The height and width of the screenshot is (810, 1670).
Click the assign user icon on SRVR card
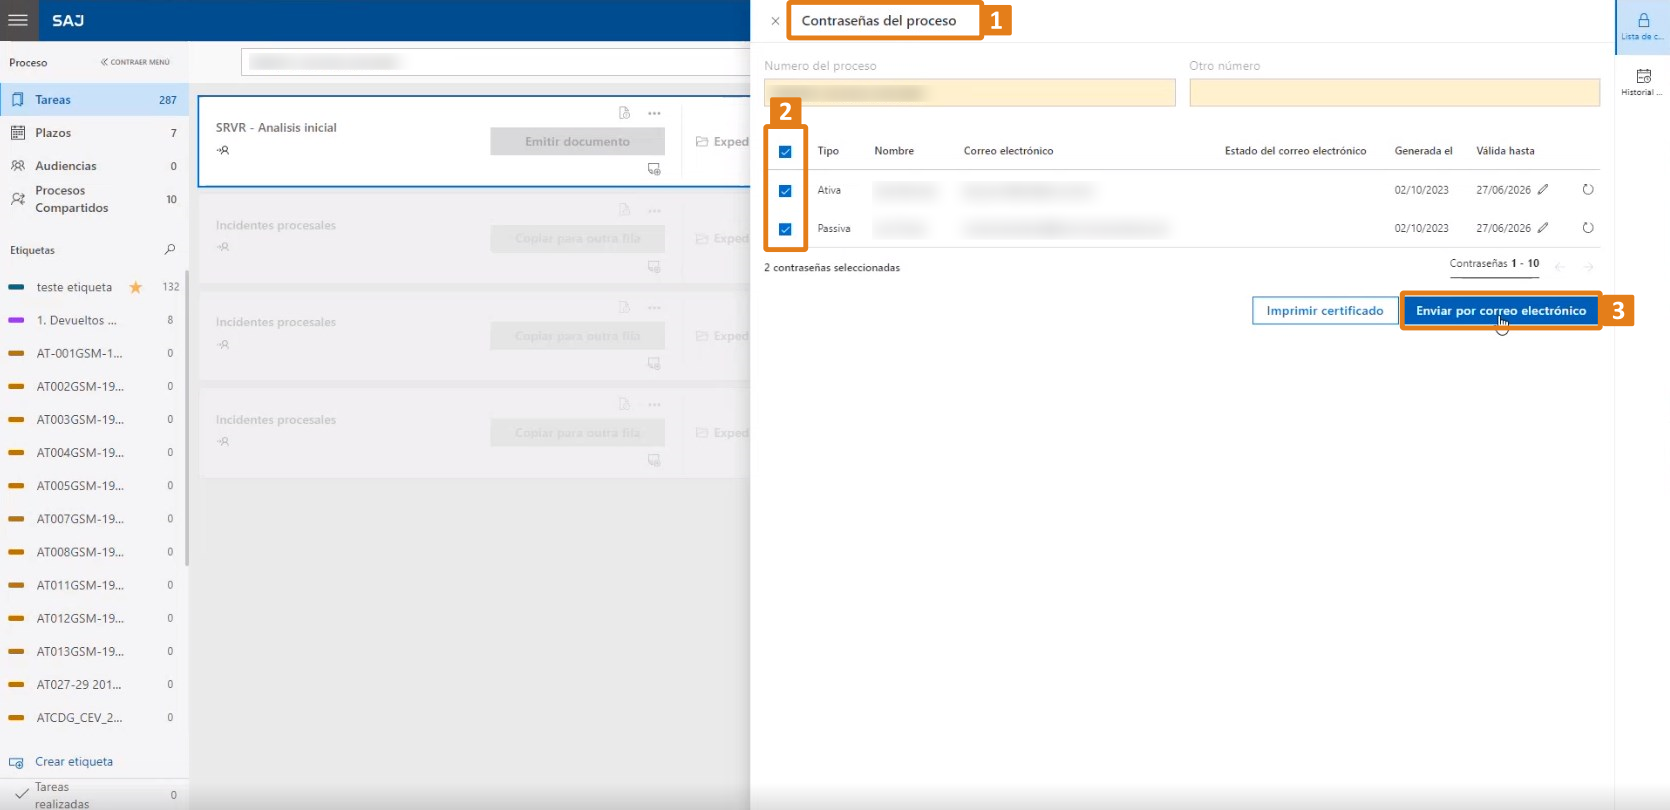coord(223,150)
